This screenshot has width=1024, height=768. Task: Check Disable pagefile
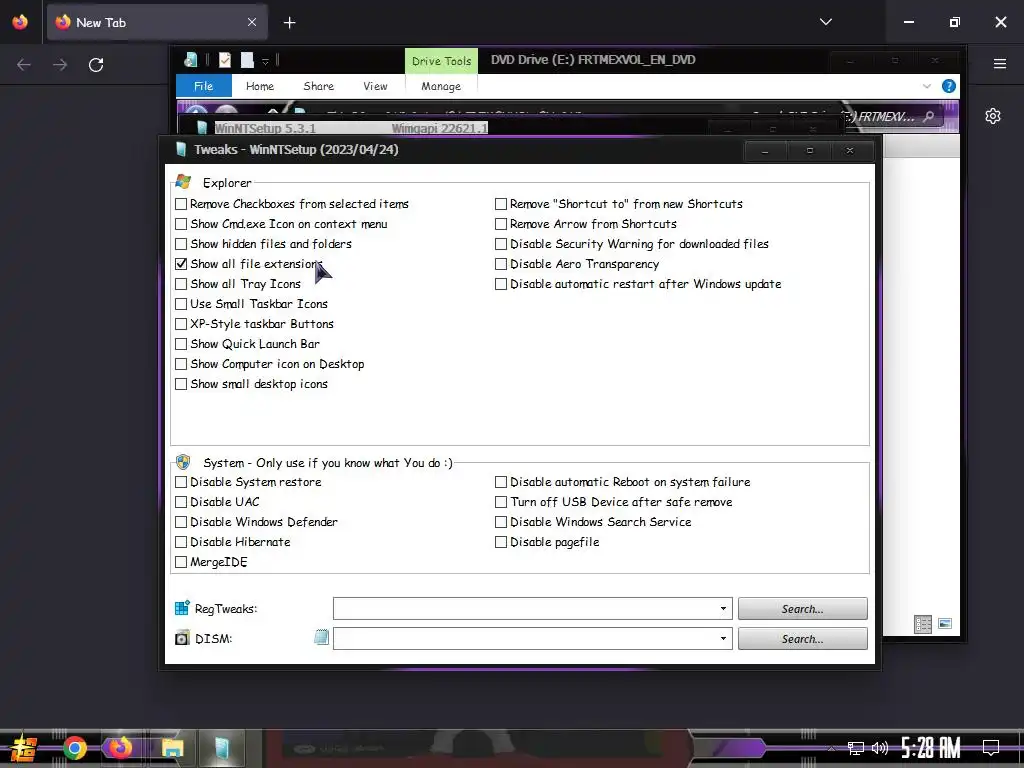[x=501, y=542]
